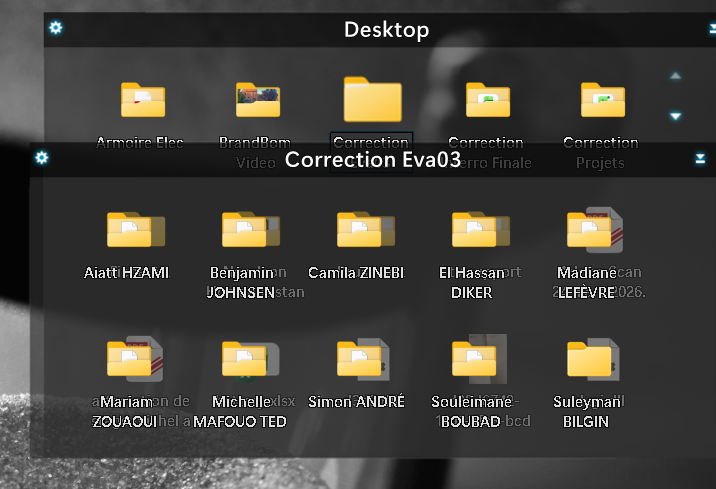Click the Camila ZINEBI name label
The width and height of the screenshot is (716, 489).
coord(356,273)
